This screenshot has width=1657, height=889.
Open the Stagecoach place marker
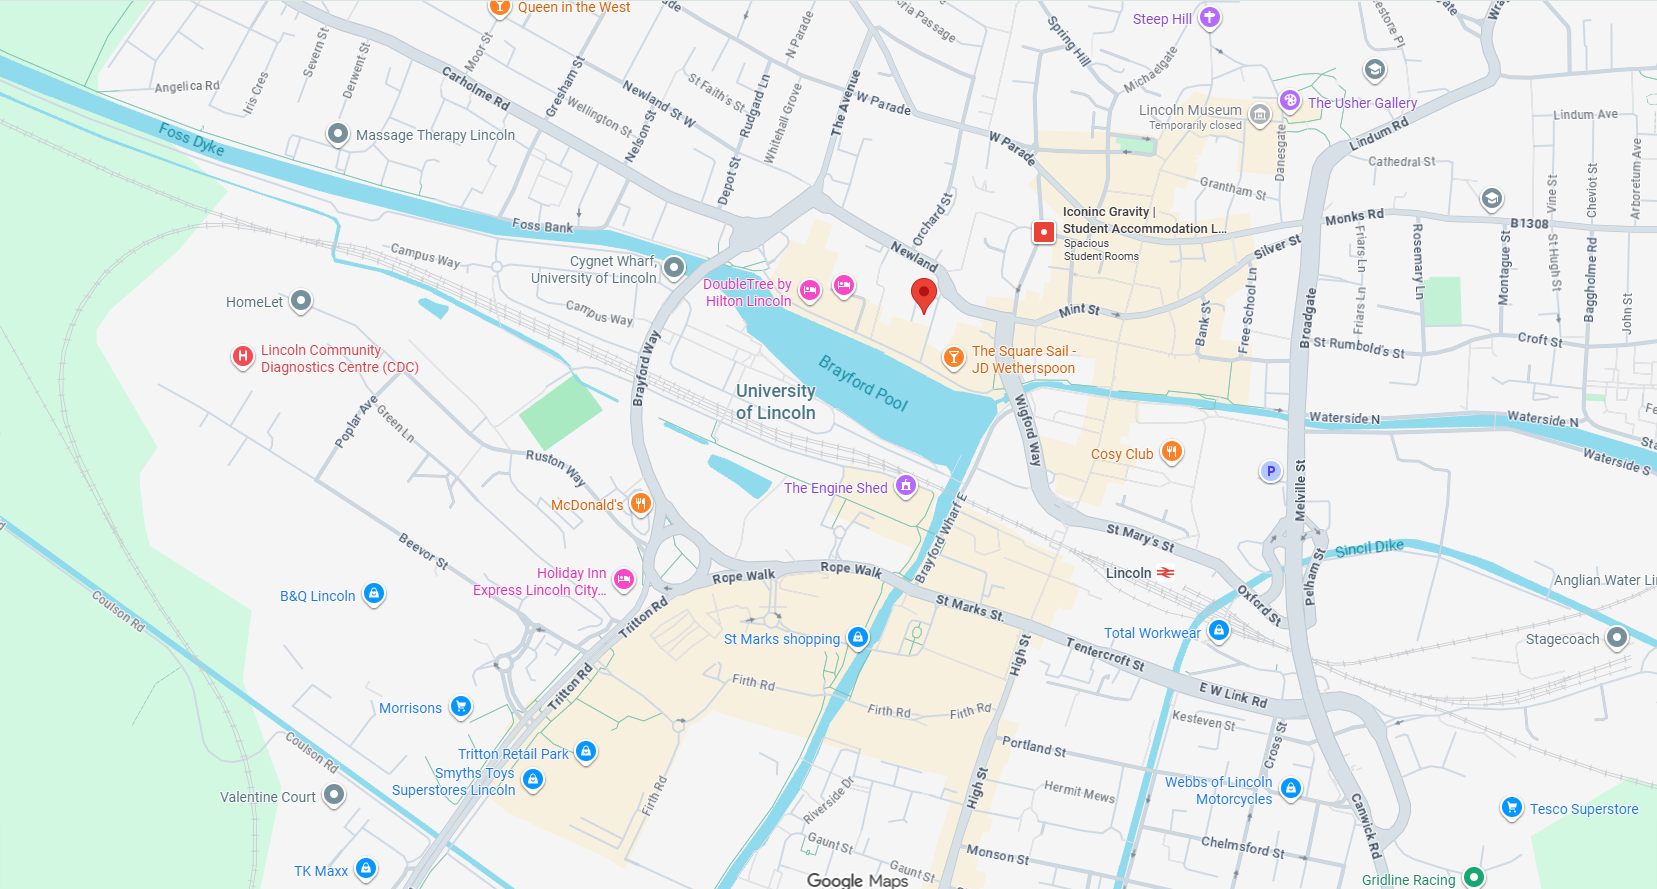(x=1617, y=637)
